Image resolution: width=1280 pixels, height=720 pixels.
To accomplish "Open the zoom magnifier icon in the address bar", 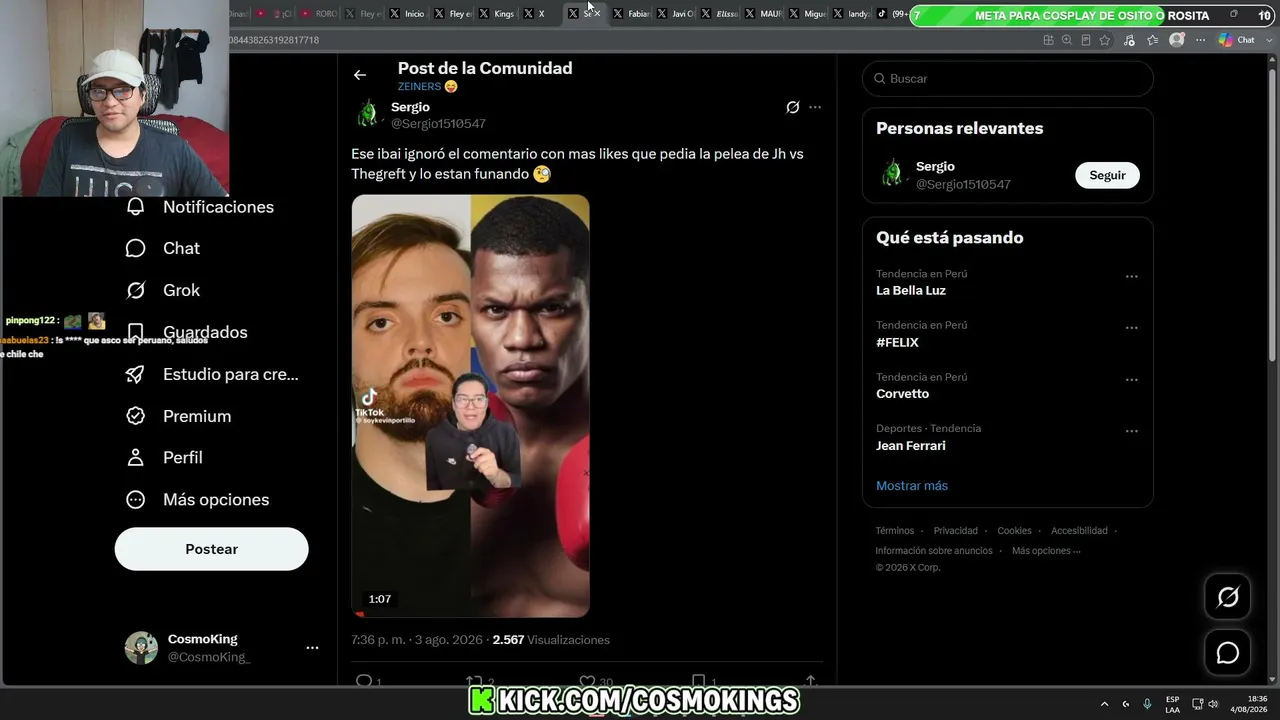I will (1067, 40).
